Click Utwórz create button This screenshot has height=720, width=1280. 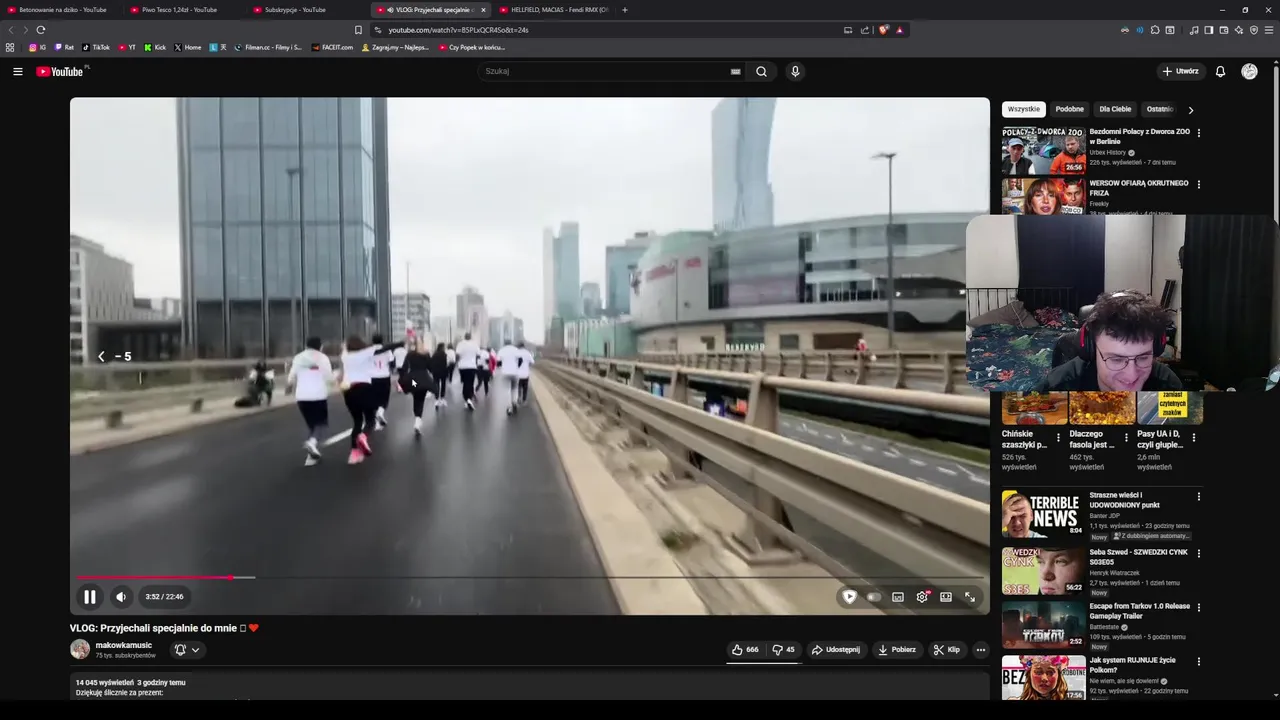1181,71
